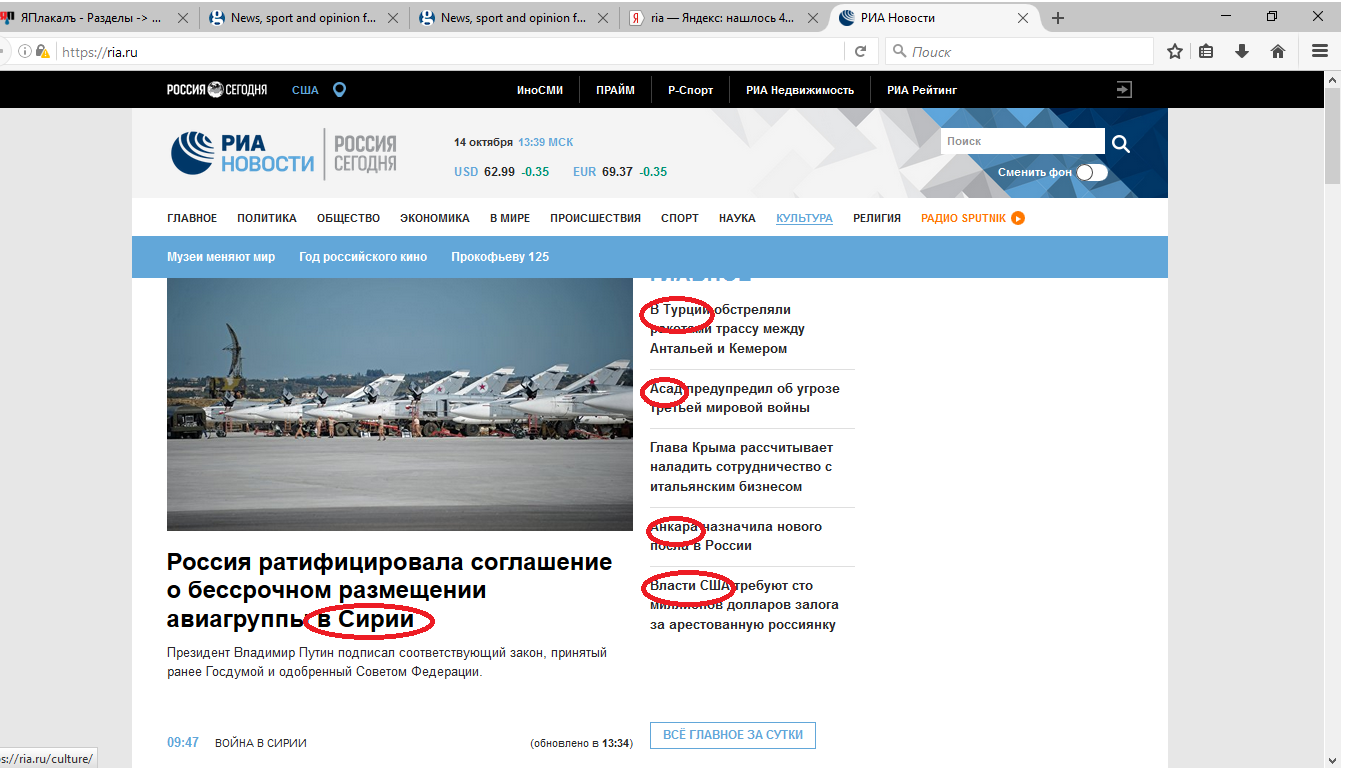Image resolution: width=1366 pixels, height=768 pixels.
Task: Select В МИРЕ in the navigation
Action: pos(510,218)
